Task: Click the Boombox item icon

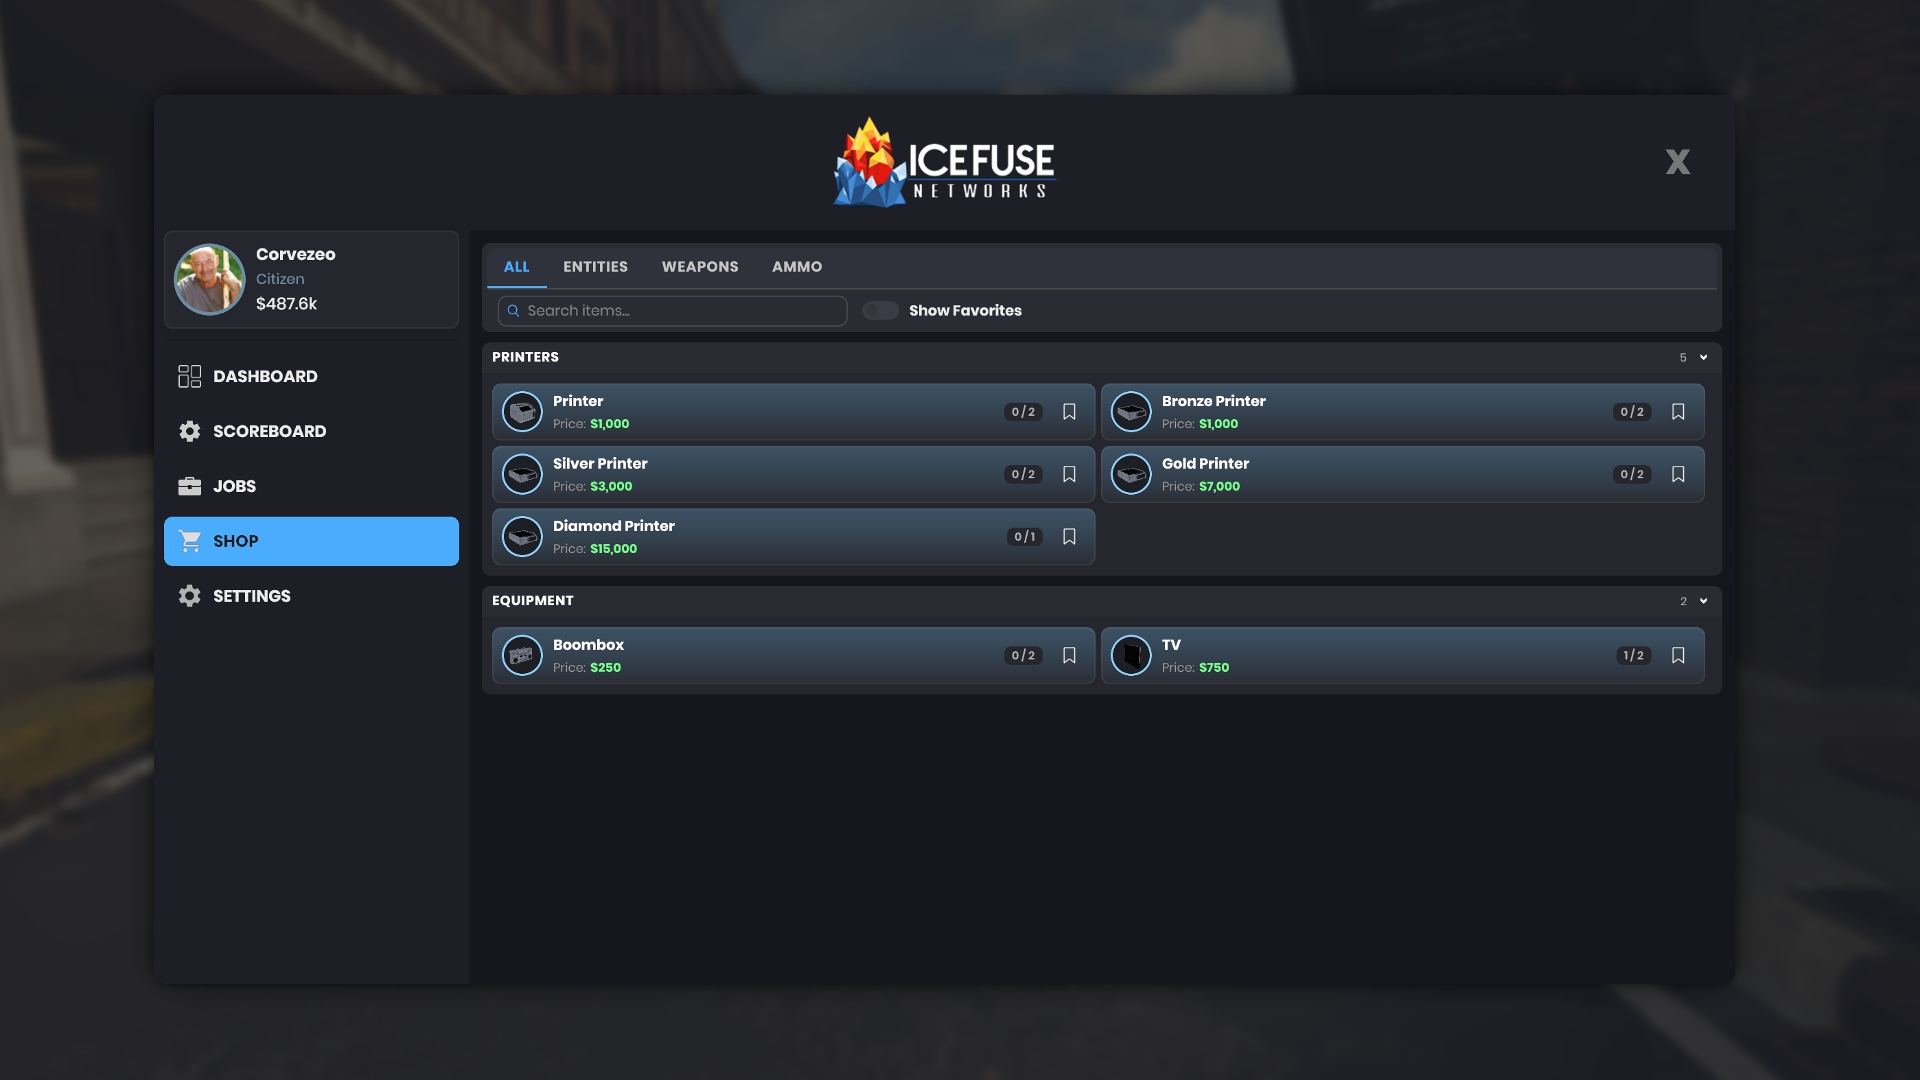Action: 522,655
